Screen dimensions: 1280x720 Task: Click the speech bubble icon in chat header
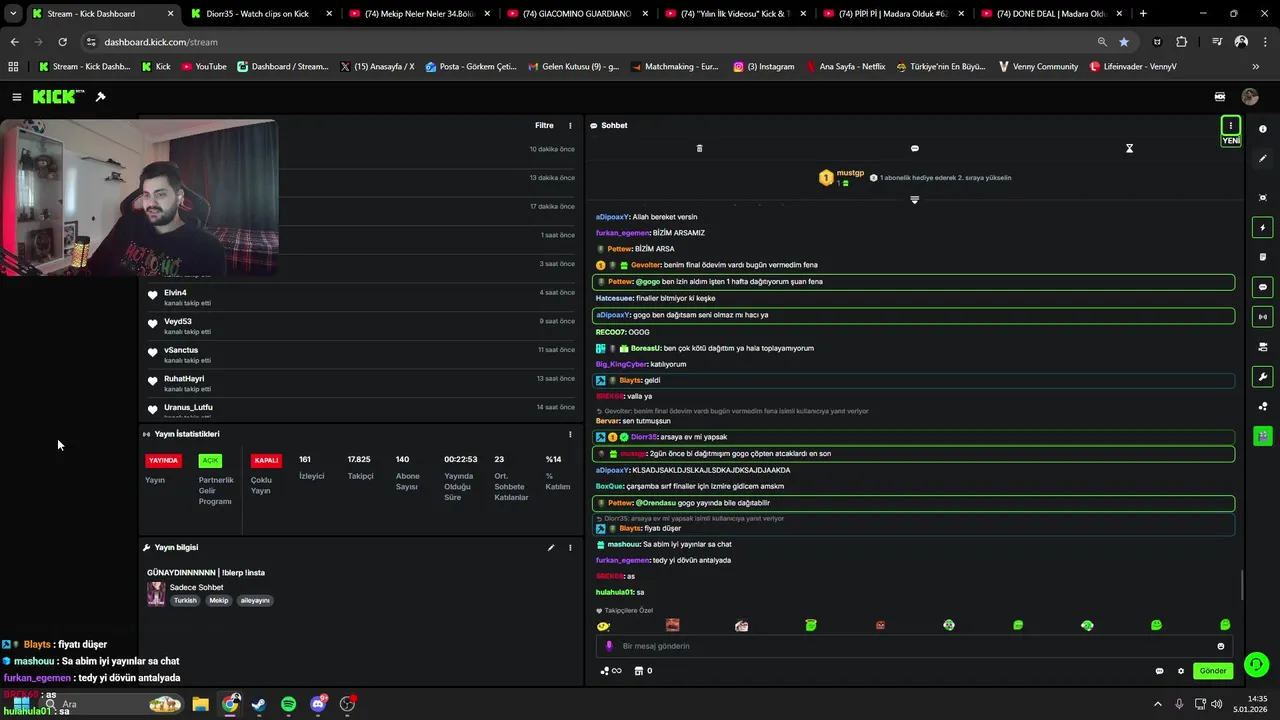pos(914,148)
